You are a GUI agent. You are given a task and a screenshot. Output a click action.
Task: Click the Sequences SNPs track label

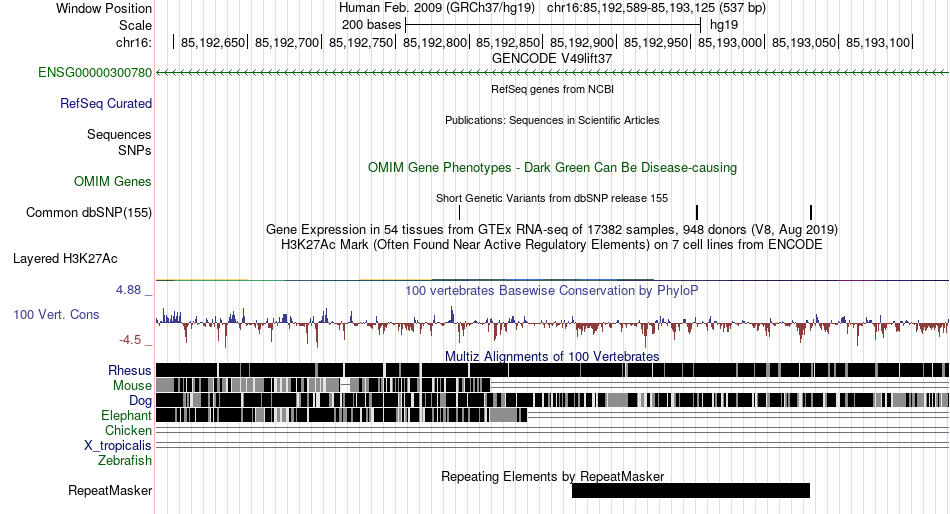(119, 142)
